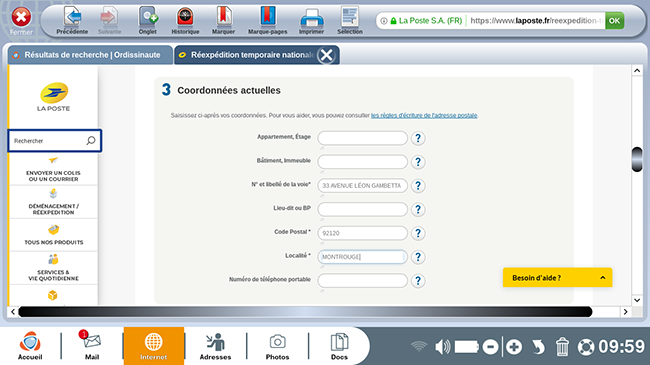Close the Réexpédition temporaire tab
This screenshot has height=365, width=650.
point(327,55)
